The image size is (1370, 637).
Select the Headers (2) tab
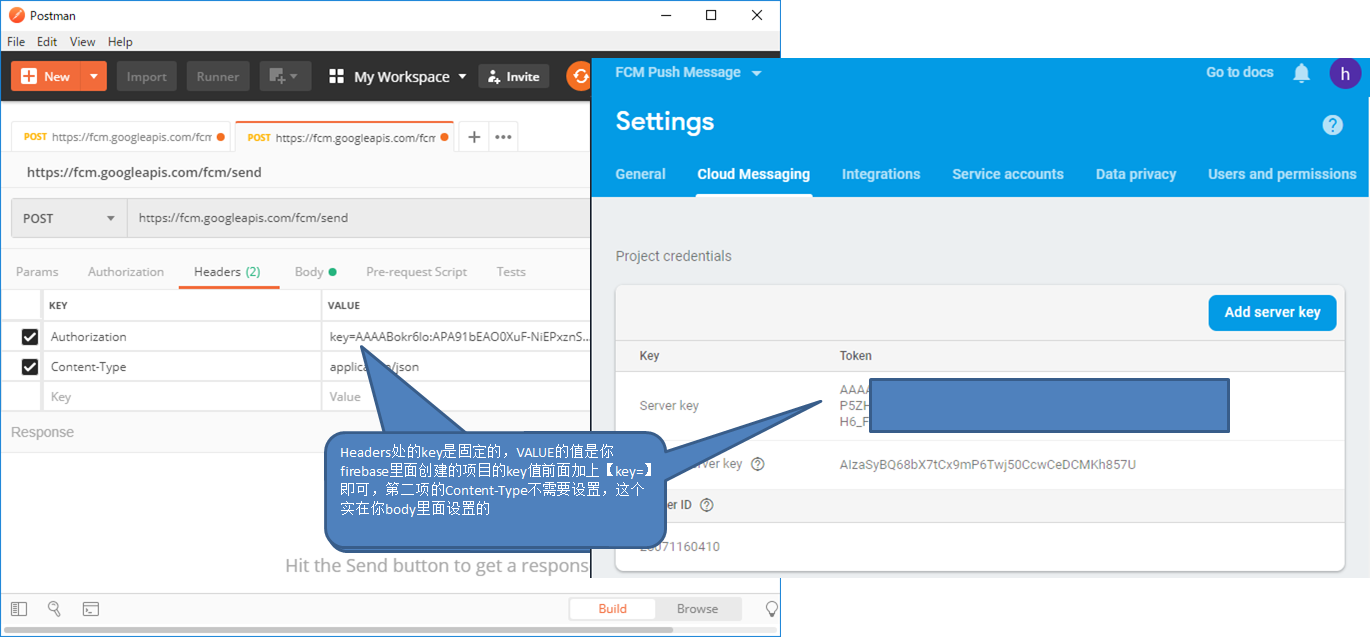tap(227, 272)
